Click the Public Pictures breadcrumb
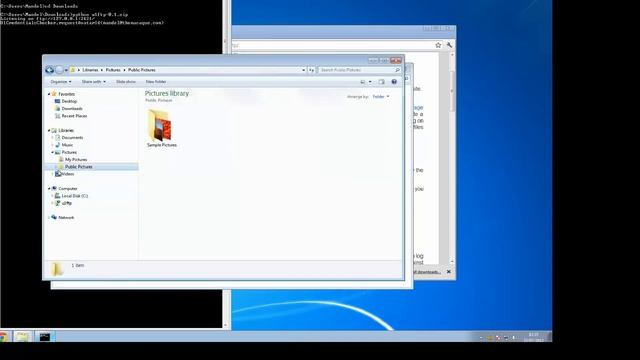The width and height of the screenshot is (640, 360). (x=142, y=70)
